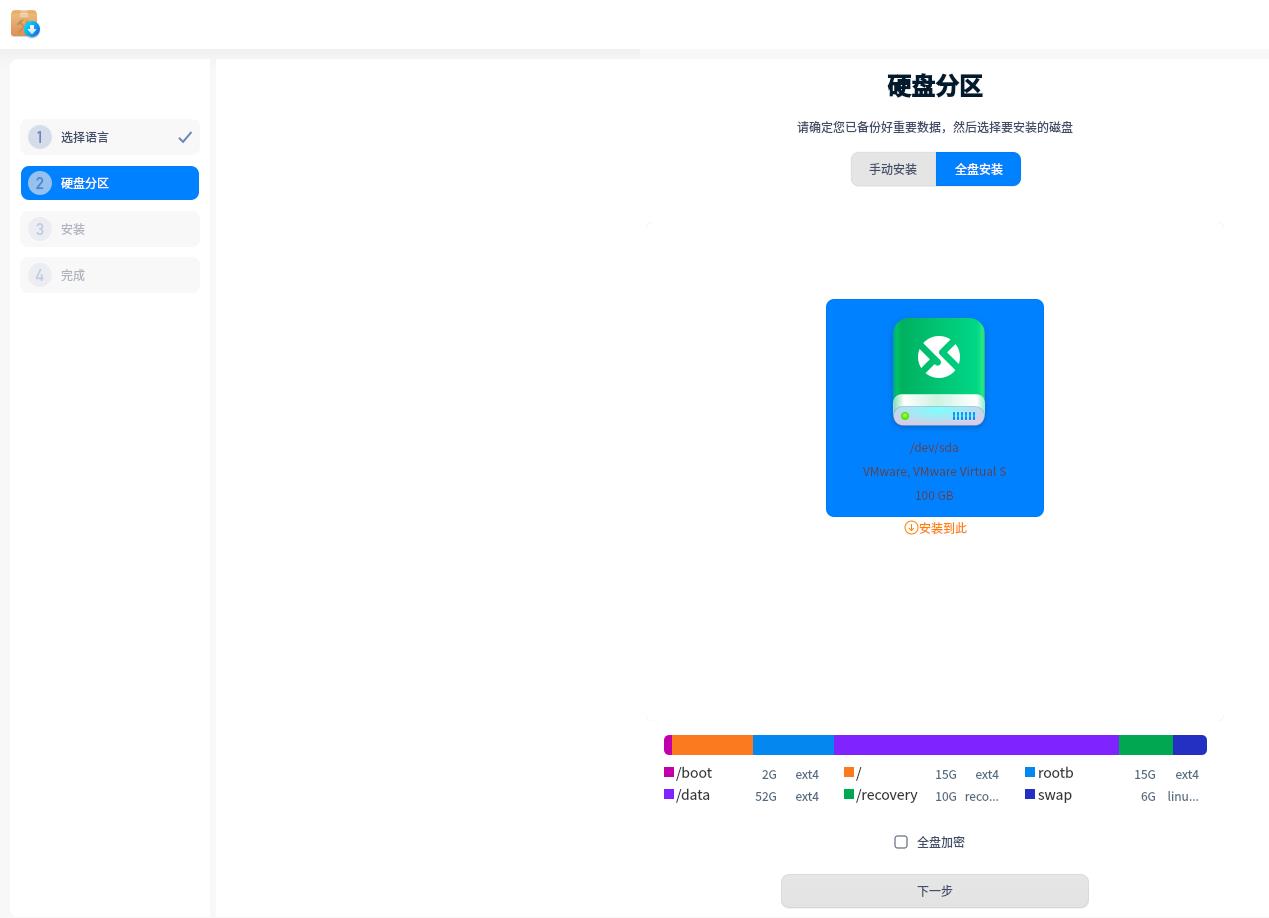The image size is (1269, 918).
Task: Click the orange root segment in partition bar
Action: 712,745
